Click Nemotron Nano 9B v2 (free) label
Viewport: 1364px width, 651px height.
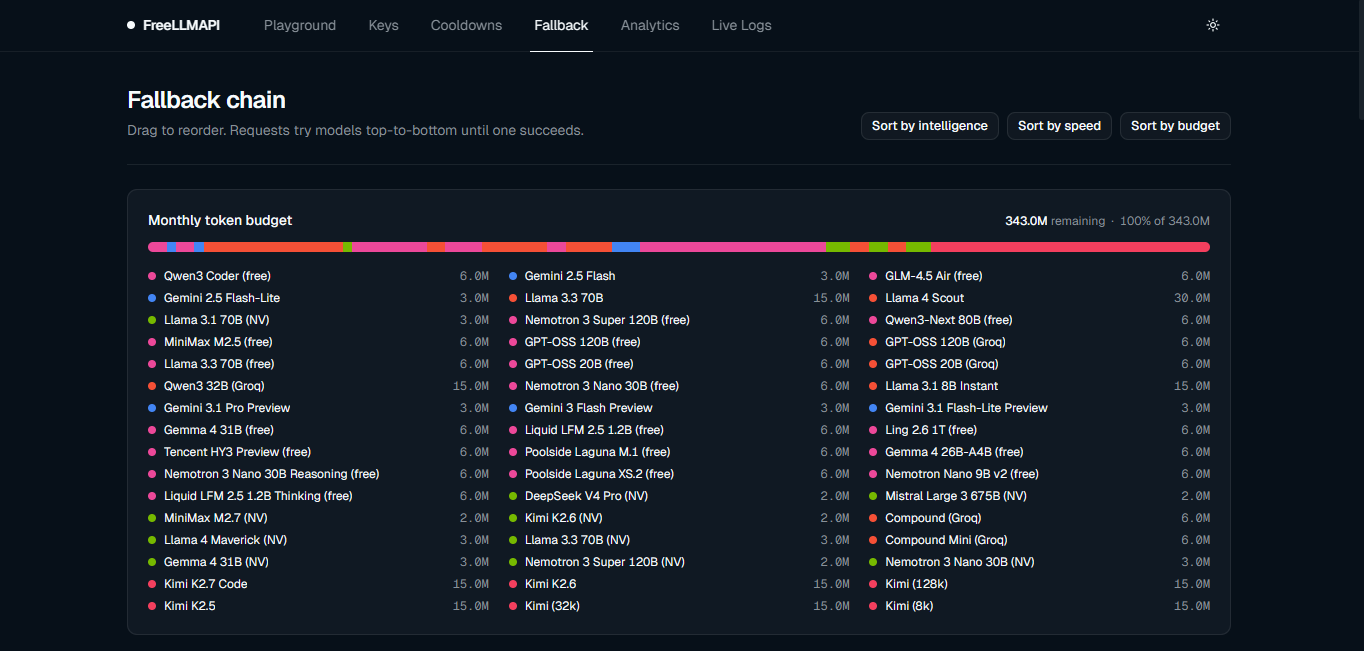pyautogui.click(x=962, y=474)
